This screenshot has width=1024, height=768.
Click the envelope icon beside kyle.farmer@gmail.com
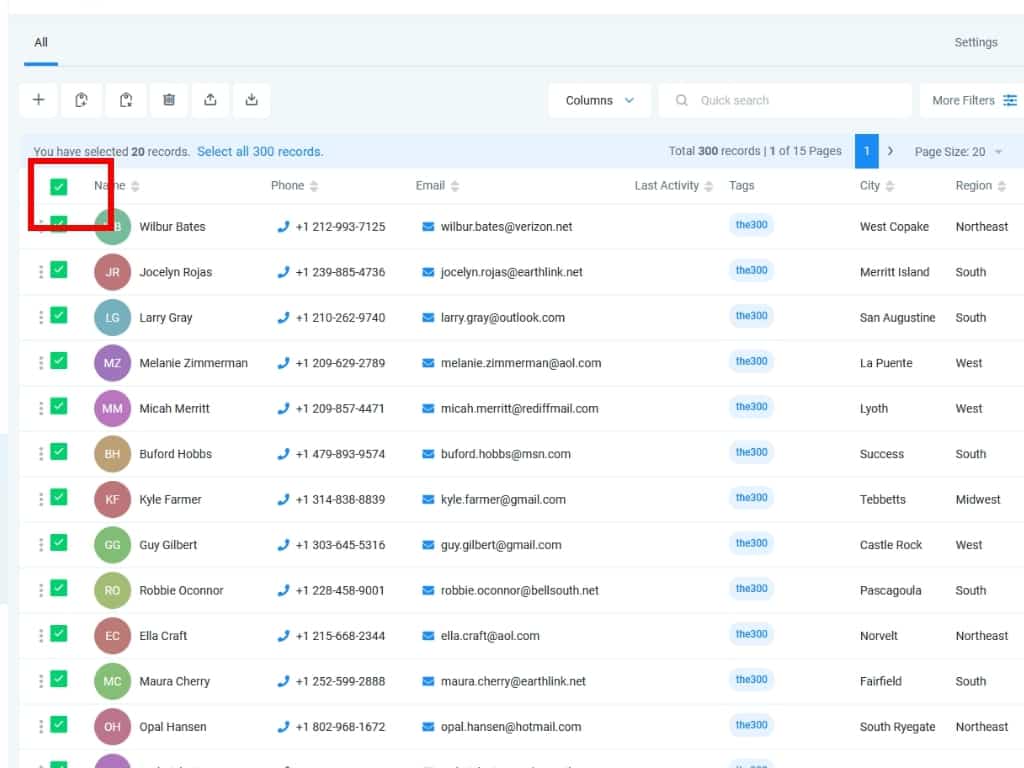coord(428,500)
